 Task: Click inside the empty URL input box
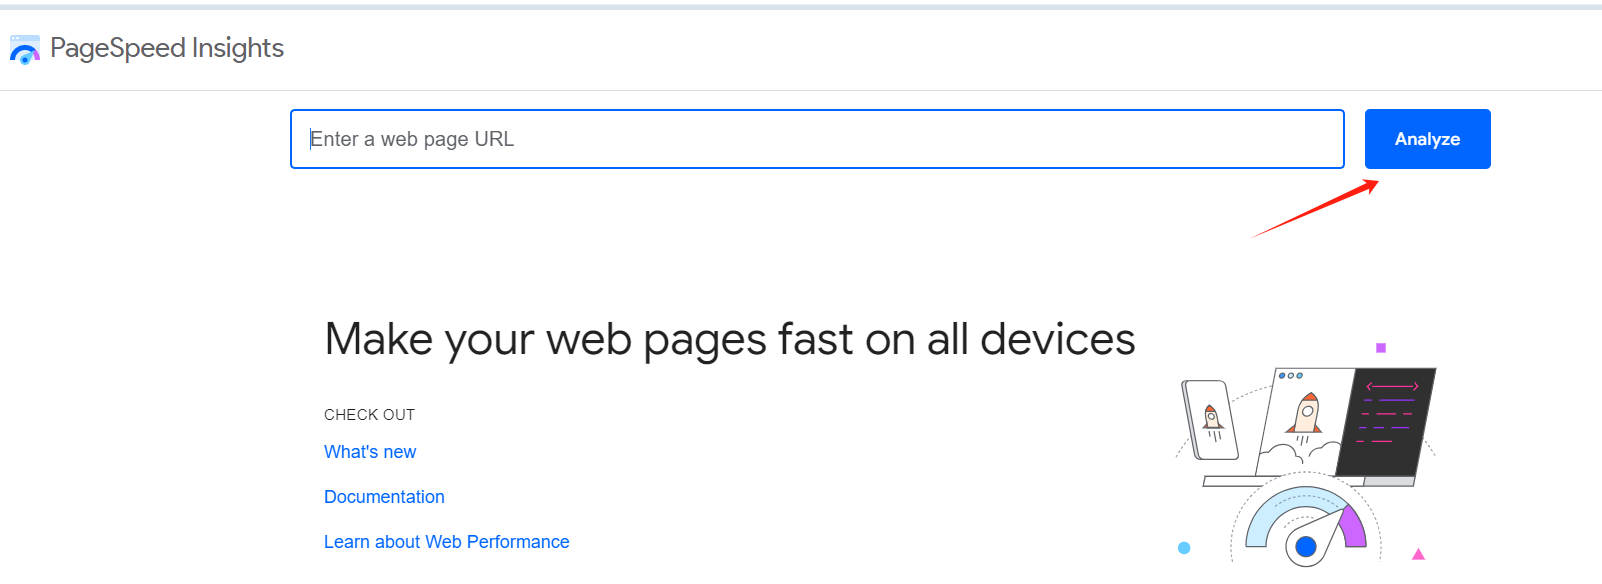pyautogui.click(x=816, y=139)
